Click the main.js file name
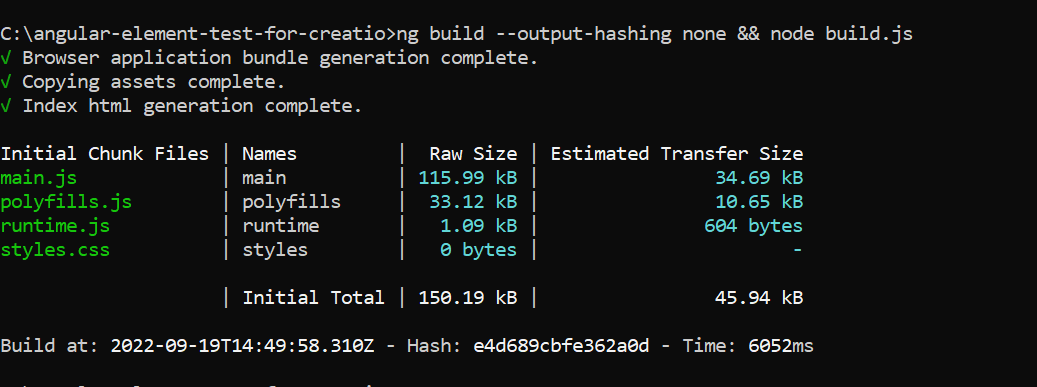This screenshot has width=1037, height=387. coord(38,179)
